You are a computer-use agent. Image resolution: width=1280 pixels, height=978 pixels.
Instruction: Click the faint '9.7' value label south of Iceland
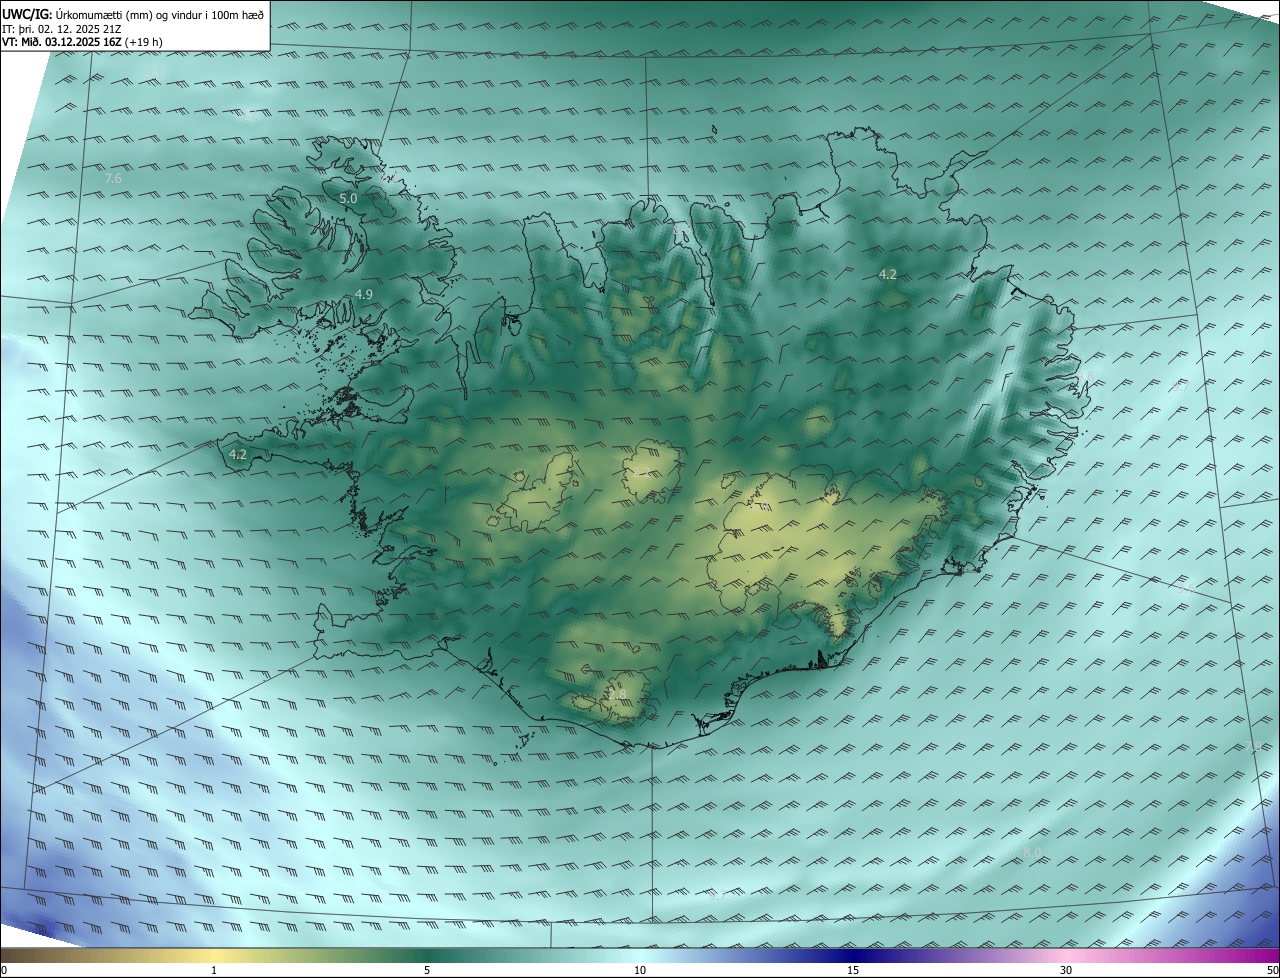(717, 896)
